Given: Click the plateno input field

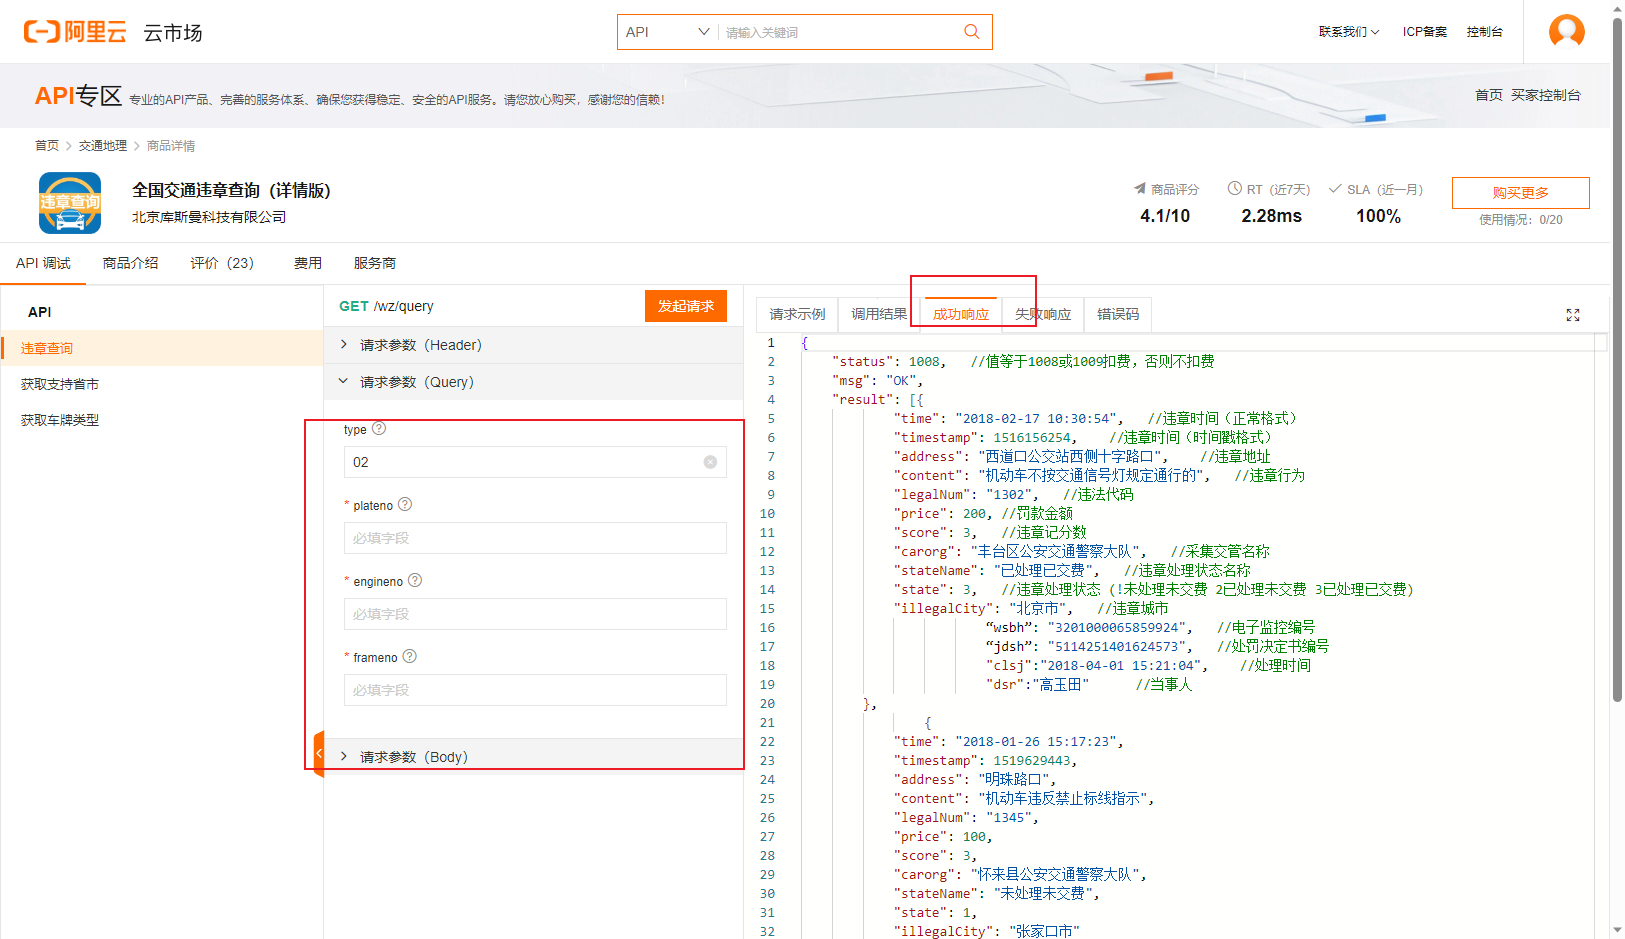Looking at the screenshot, I should click(535, 538).
